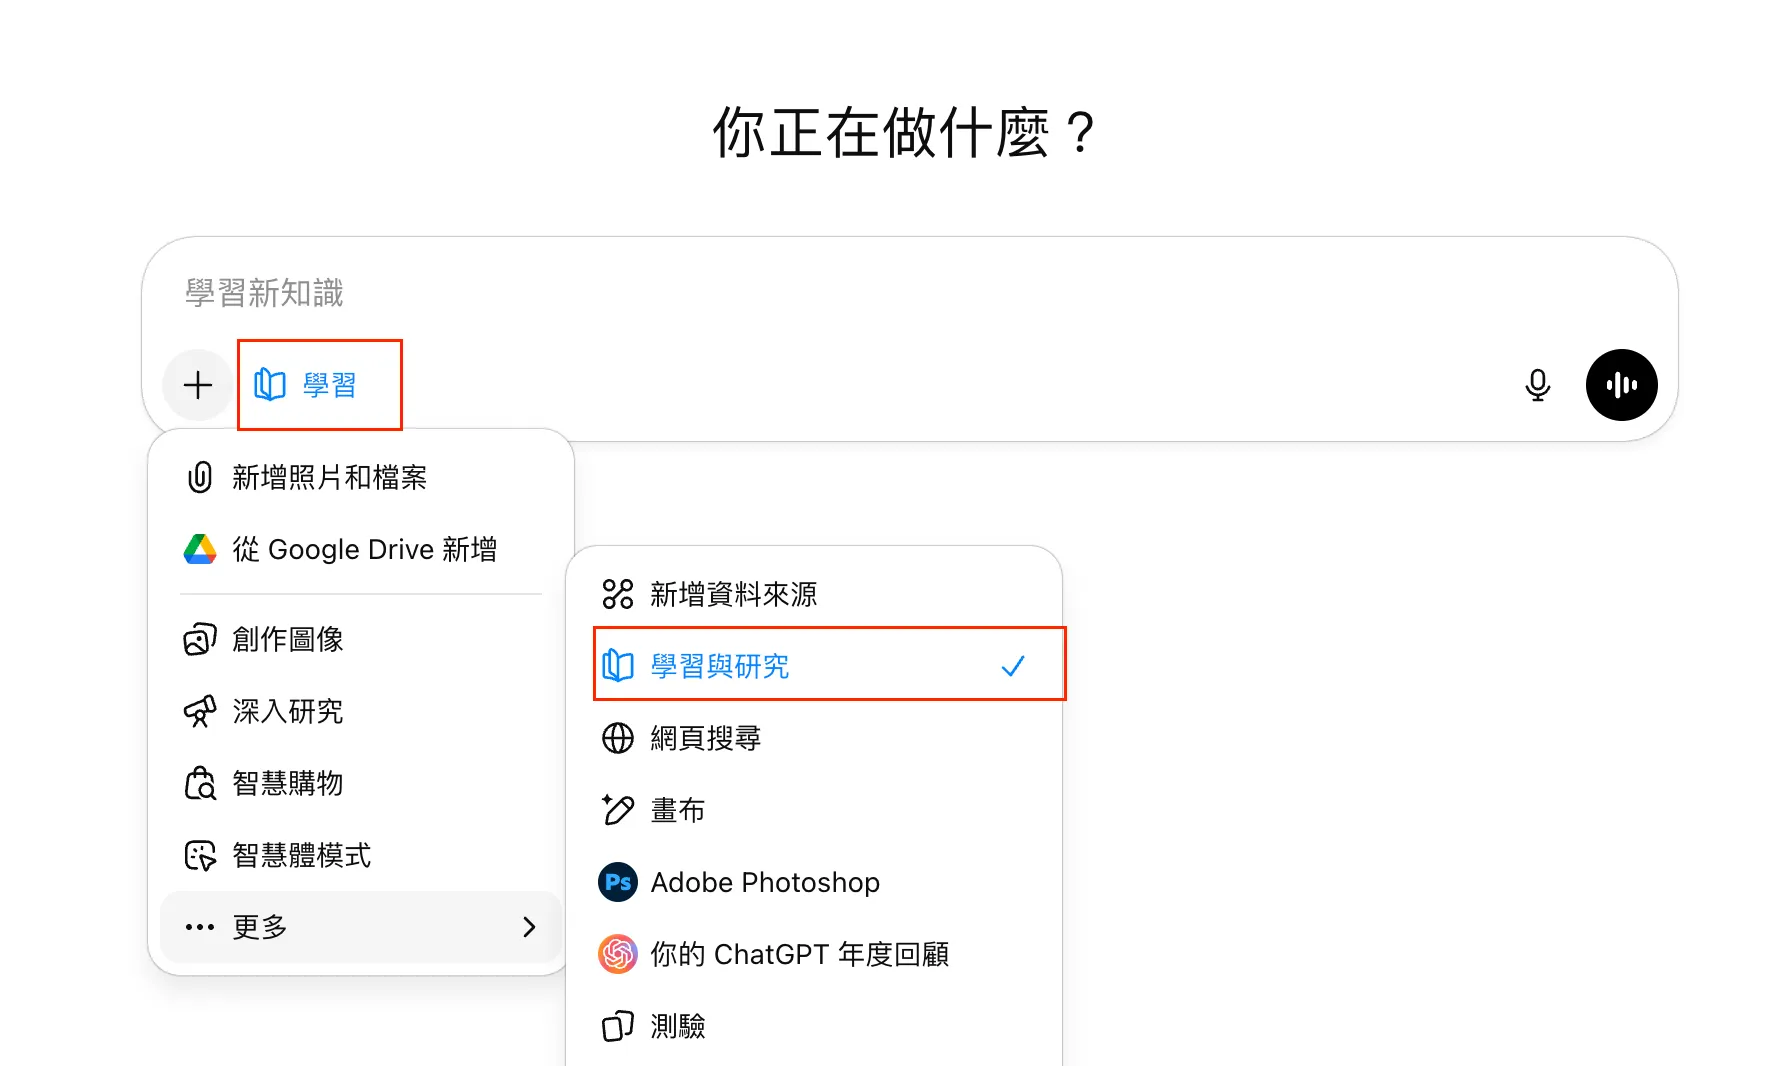This screenshot has height=1066, width=1782.
Task: Open the 測驗 quiz option
Action: (x=678, y=1025)
